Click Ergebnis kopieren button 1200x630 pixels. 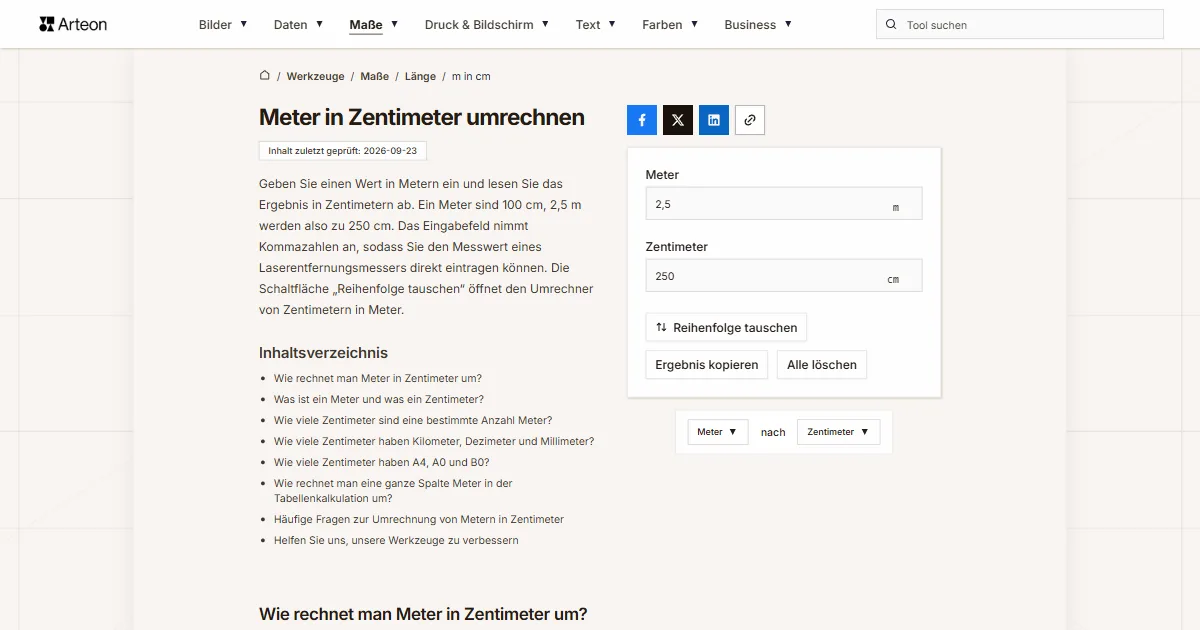pos(707,365)
